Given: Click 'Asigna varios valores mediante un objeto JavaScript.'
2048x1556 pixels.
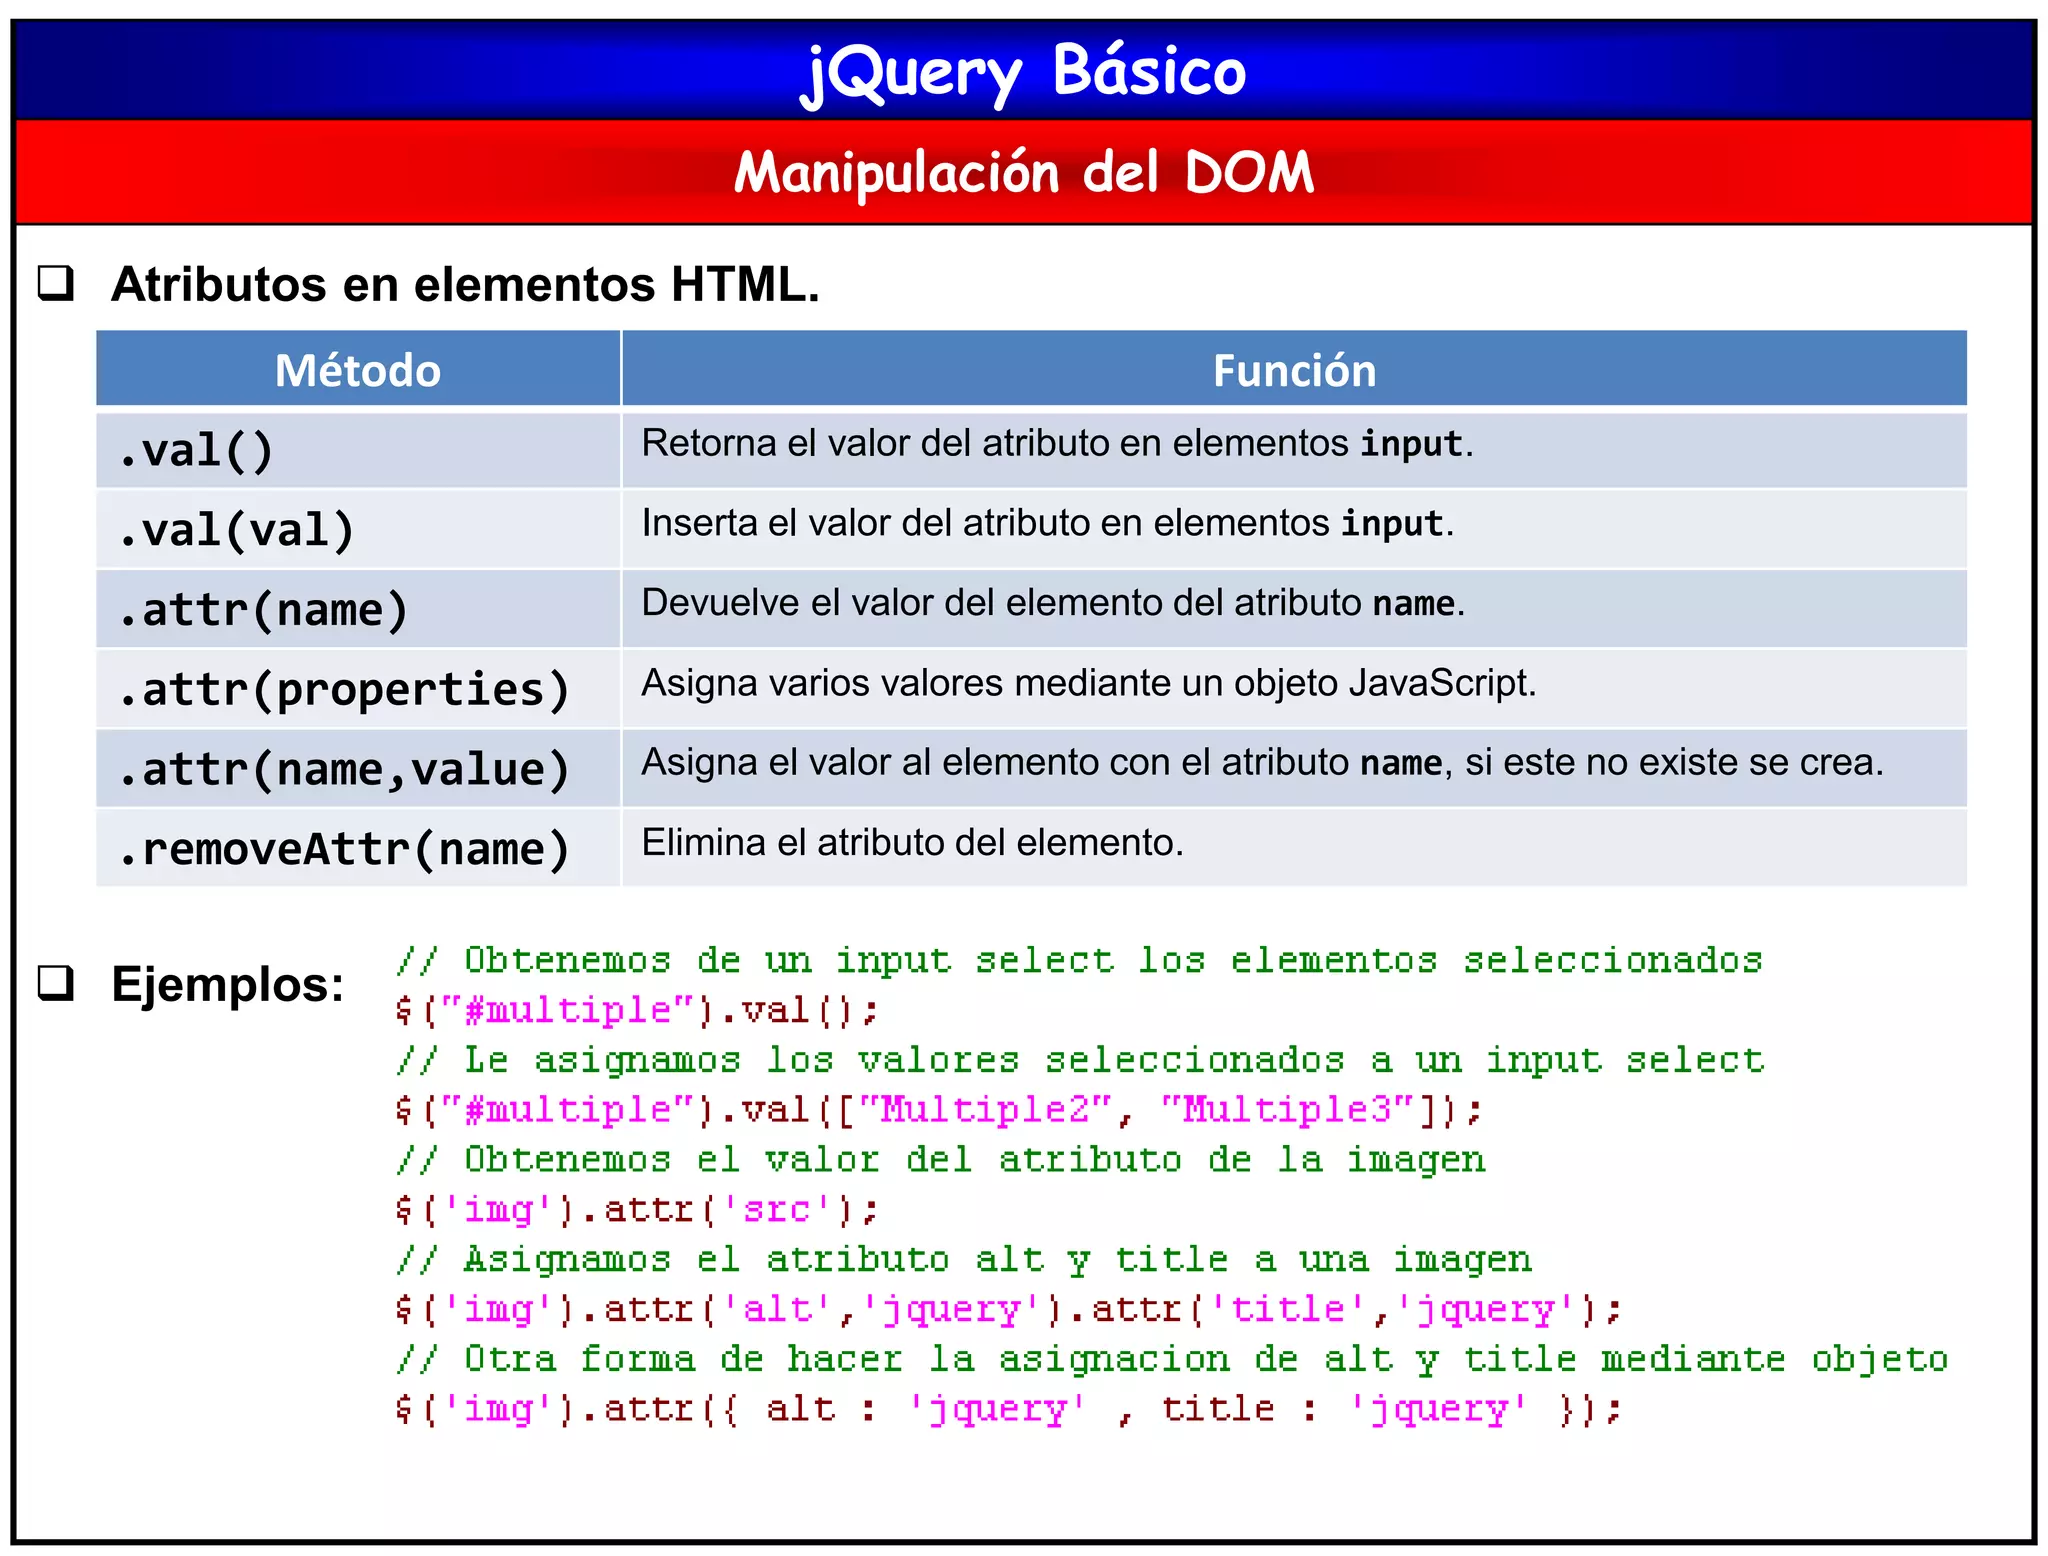Looking at the screenshot, I should pos(1089,683).
